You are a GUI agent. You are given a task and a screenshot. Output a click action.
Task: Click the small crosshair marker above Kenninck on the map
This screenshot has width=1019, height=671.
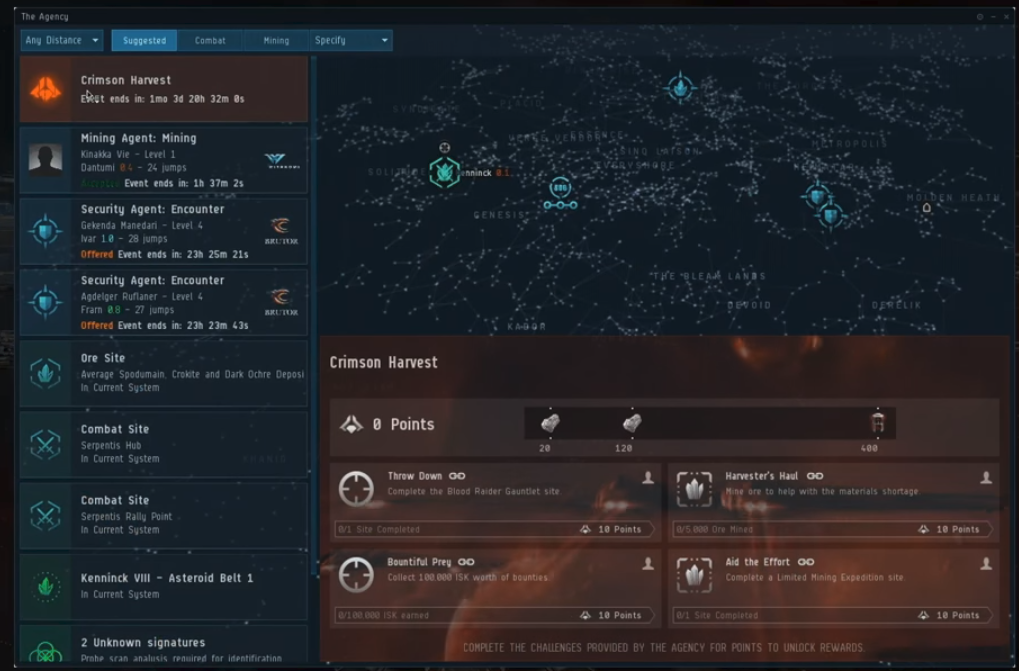[x=445, y=148]
